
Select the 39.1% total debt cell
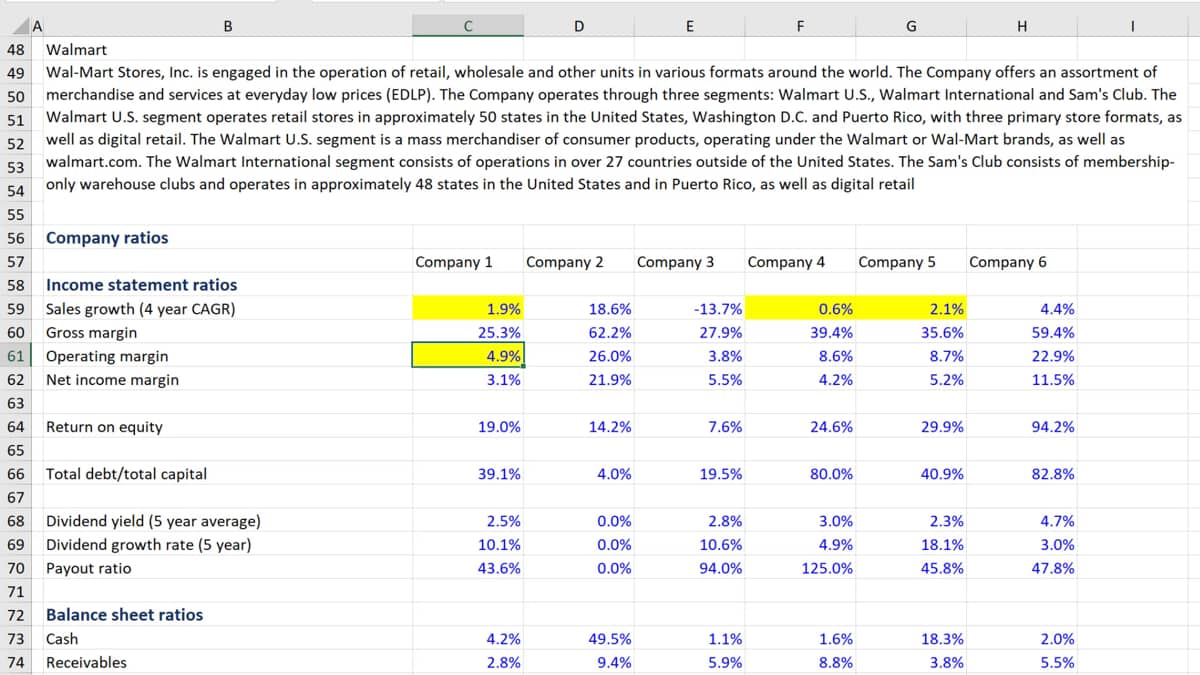click(x=468, y=474)
